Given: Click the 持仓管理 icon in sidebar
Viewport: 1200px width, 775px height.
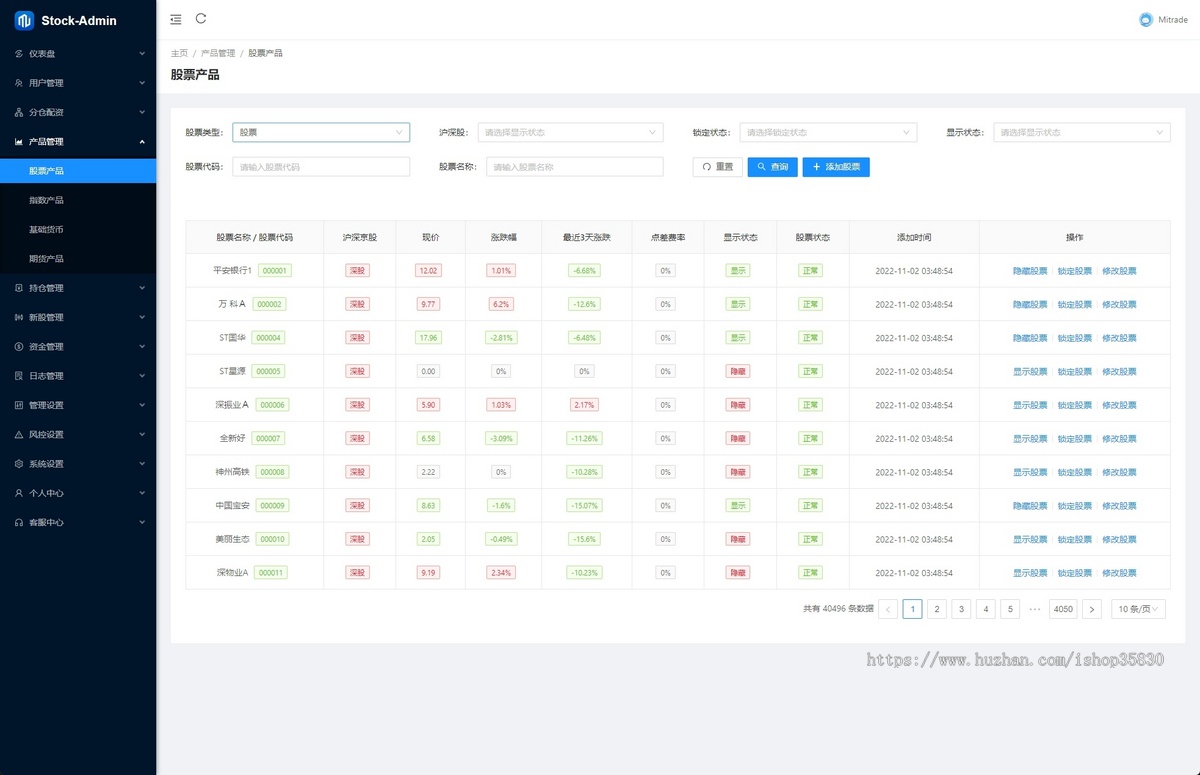Looking at the screenshot, I should click(x=19, y=288).
